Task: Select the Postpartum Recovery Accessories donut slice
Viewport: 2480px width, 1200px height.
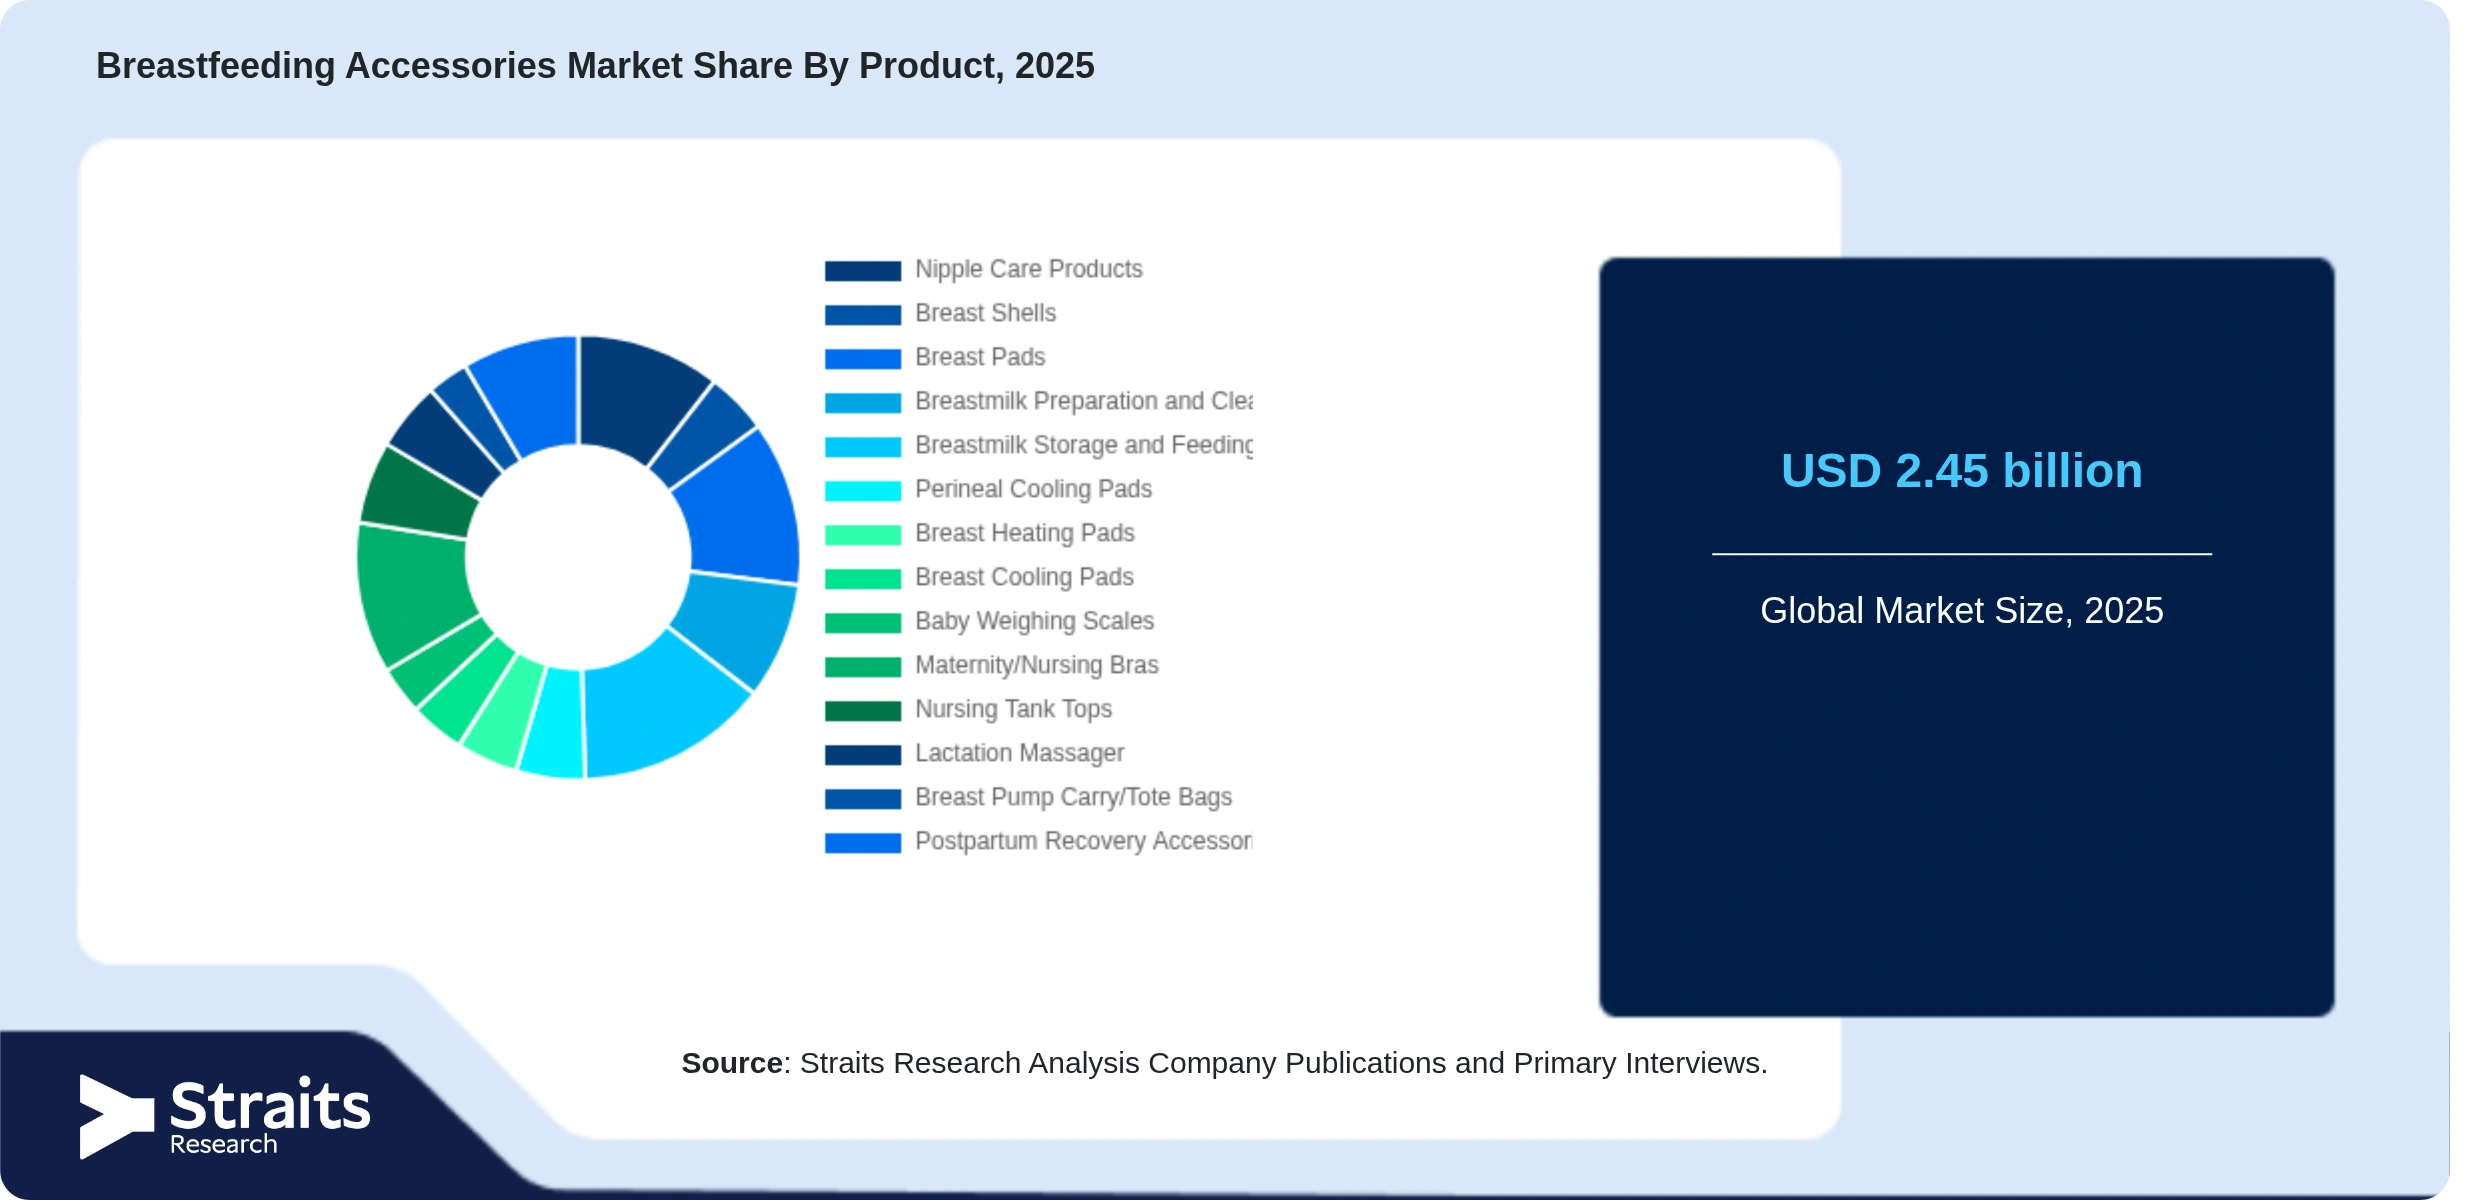Action: (530, 393)
